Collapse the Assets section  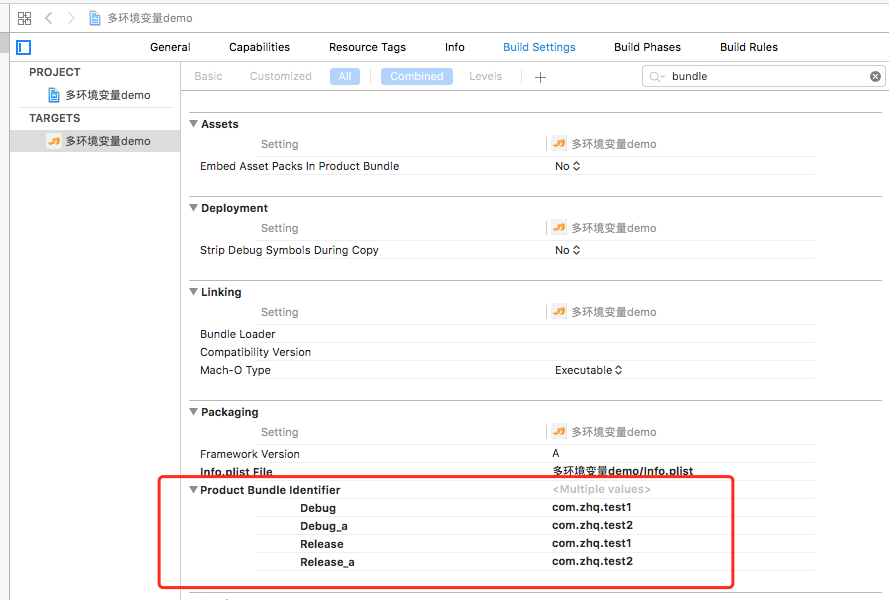click(193, 124)
